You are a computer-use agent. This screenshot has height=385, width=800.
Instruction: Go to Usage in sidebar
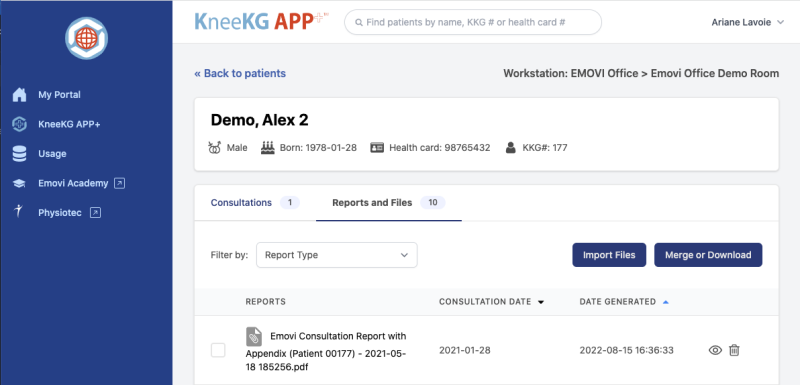pyautogui.click(x=52, y=153)
